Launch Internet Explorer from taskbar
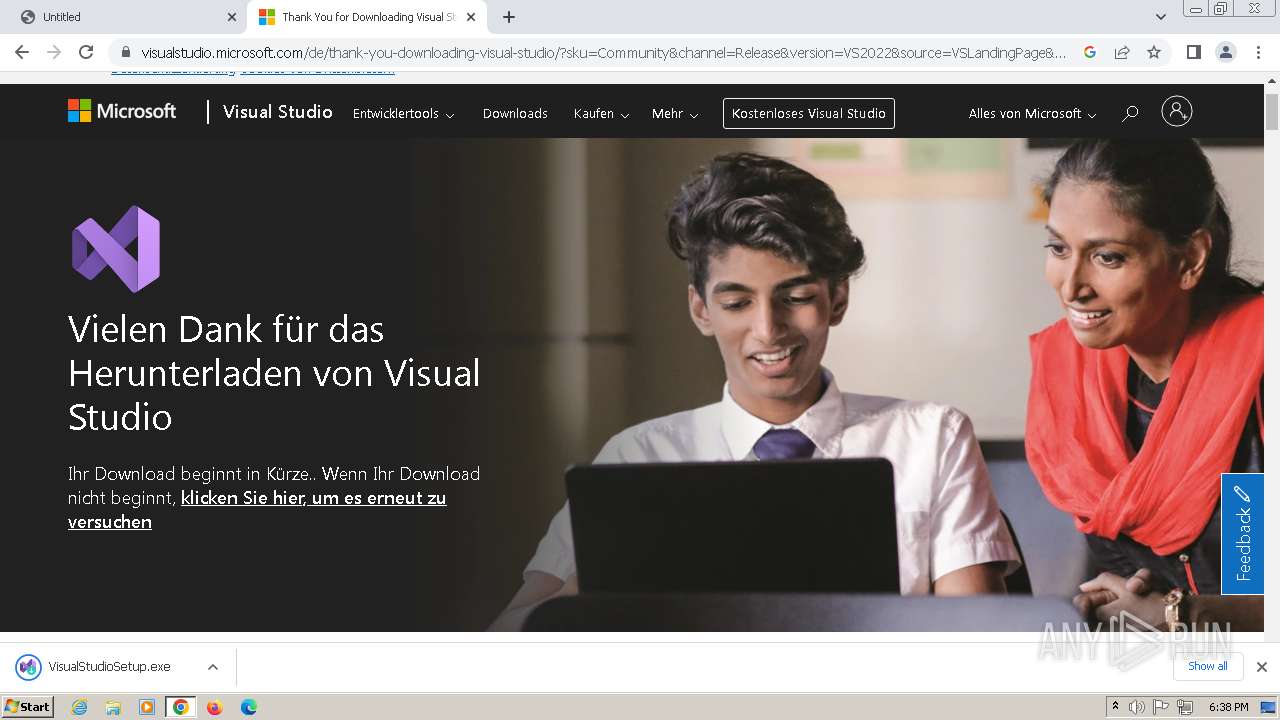 (79, 707)
